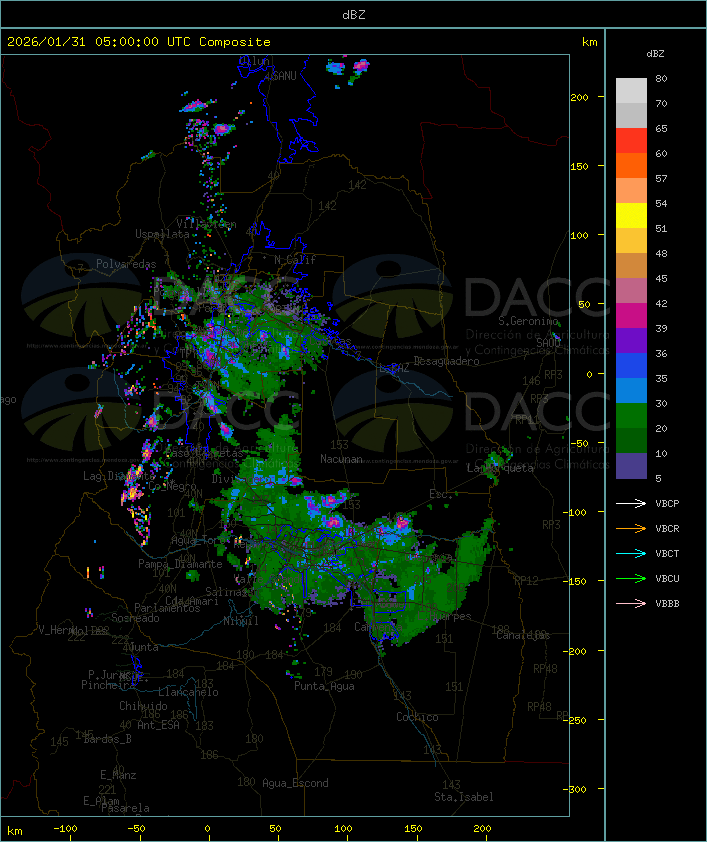Click the 05:00:00 UTC Composite timestamp

coord(139,42)
